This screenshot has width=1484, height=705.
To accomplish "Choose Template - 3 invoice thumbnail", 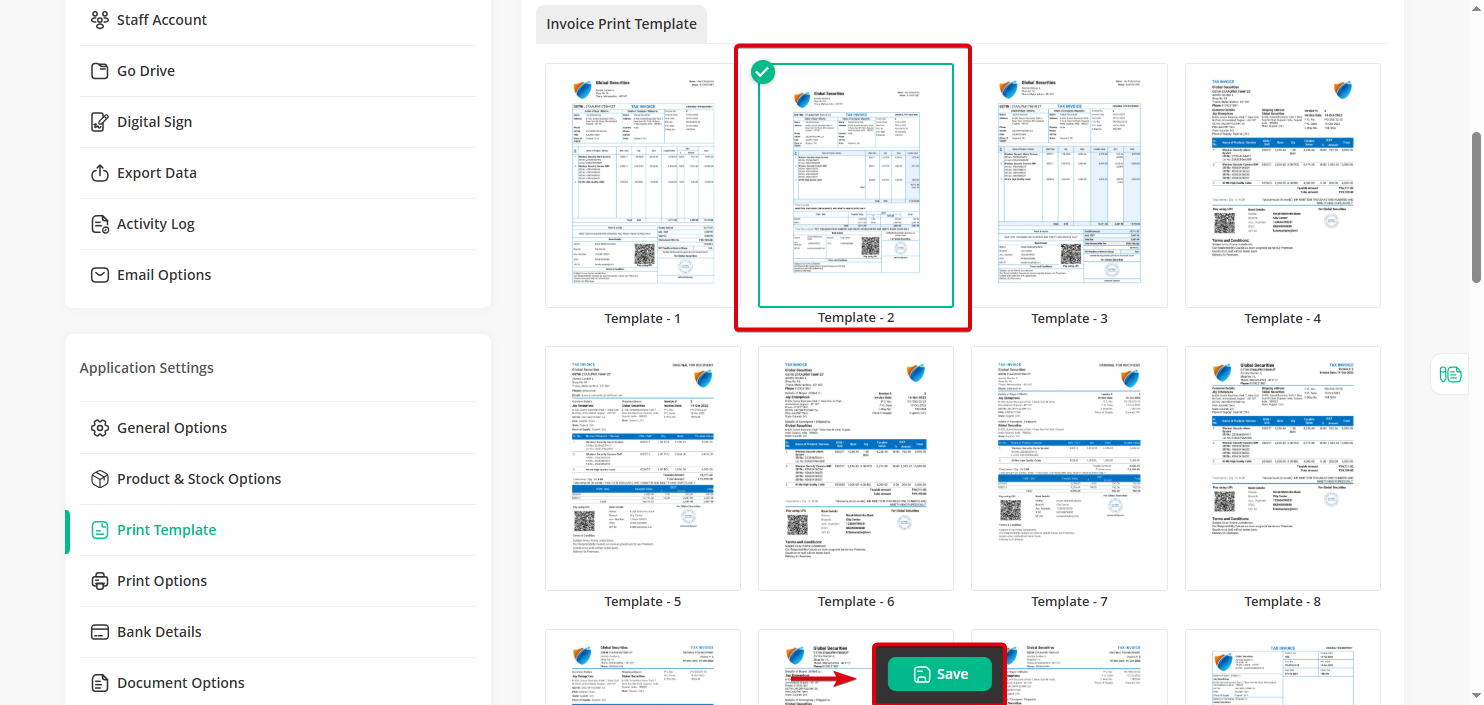I will click(x=1069, y=186).
